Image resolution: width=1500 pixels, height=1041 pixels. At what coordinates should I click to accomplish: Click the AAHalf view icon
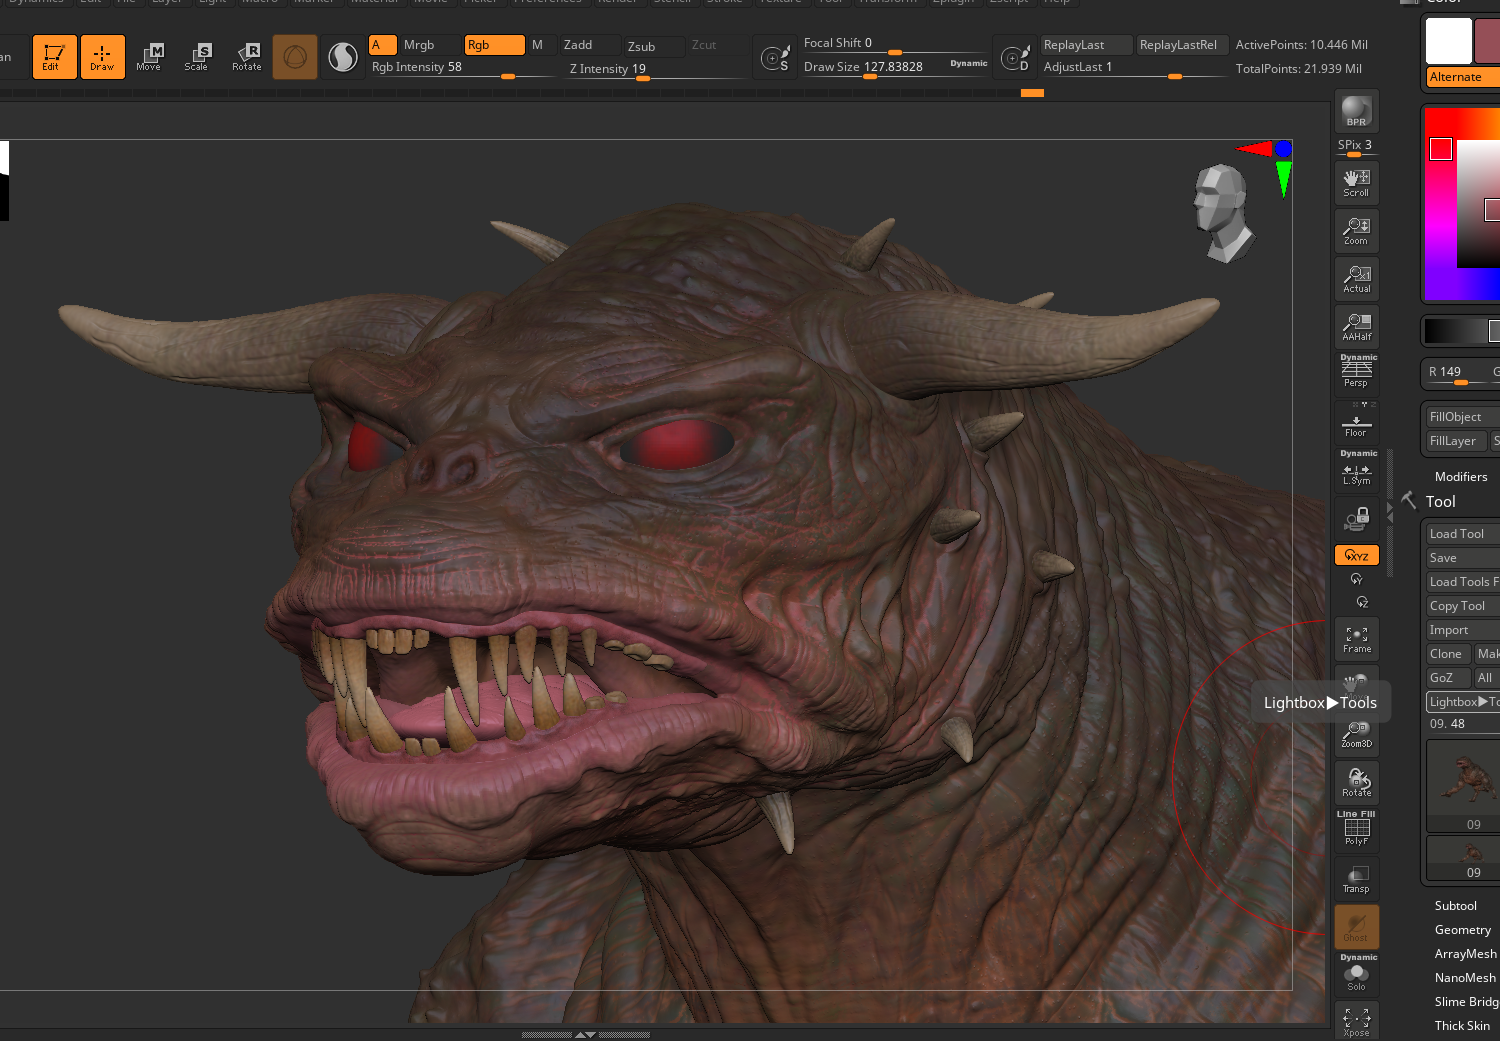[1356, 327]
